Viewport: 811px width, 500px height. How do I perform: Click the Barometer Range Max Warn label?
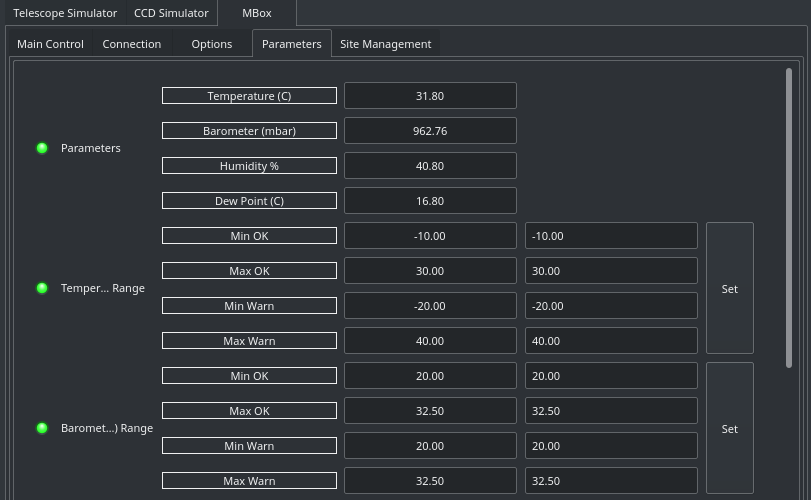point(249,481)
